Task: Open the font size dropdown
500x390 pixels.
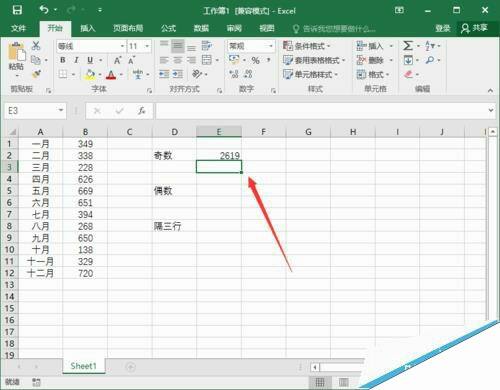Action: pyautogui.click(x=147, y=46)
